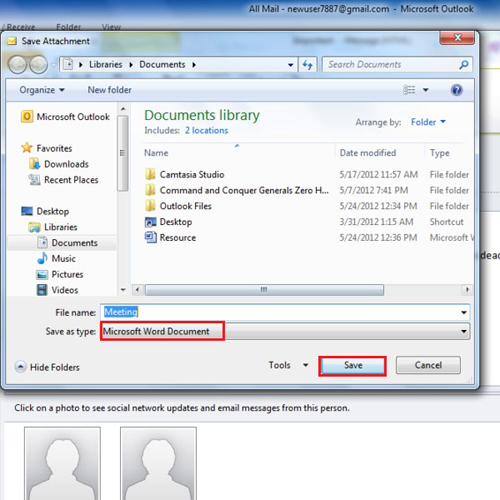Click the Save button
This screenshot has height=500, width=500.
(x=353, y=366)
